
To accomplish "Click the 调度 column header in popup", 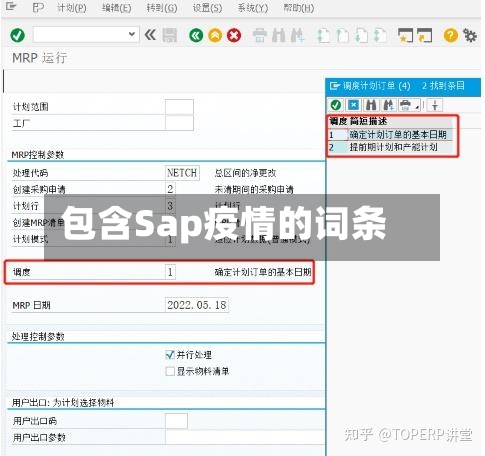I will [x=338, y=121].
